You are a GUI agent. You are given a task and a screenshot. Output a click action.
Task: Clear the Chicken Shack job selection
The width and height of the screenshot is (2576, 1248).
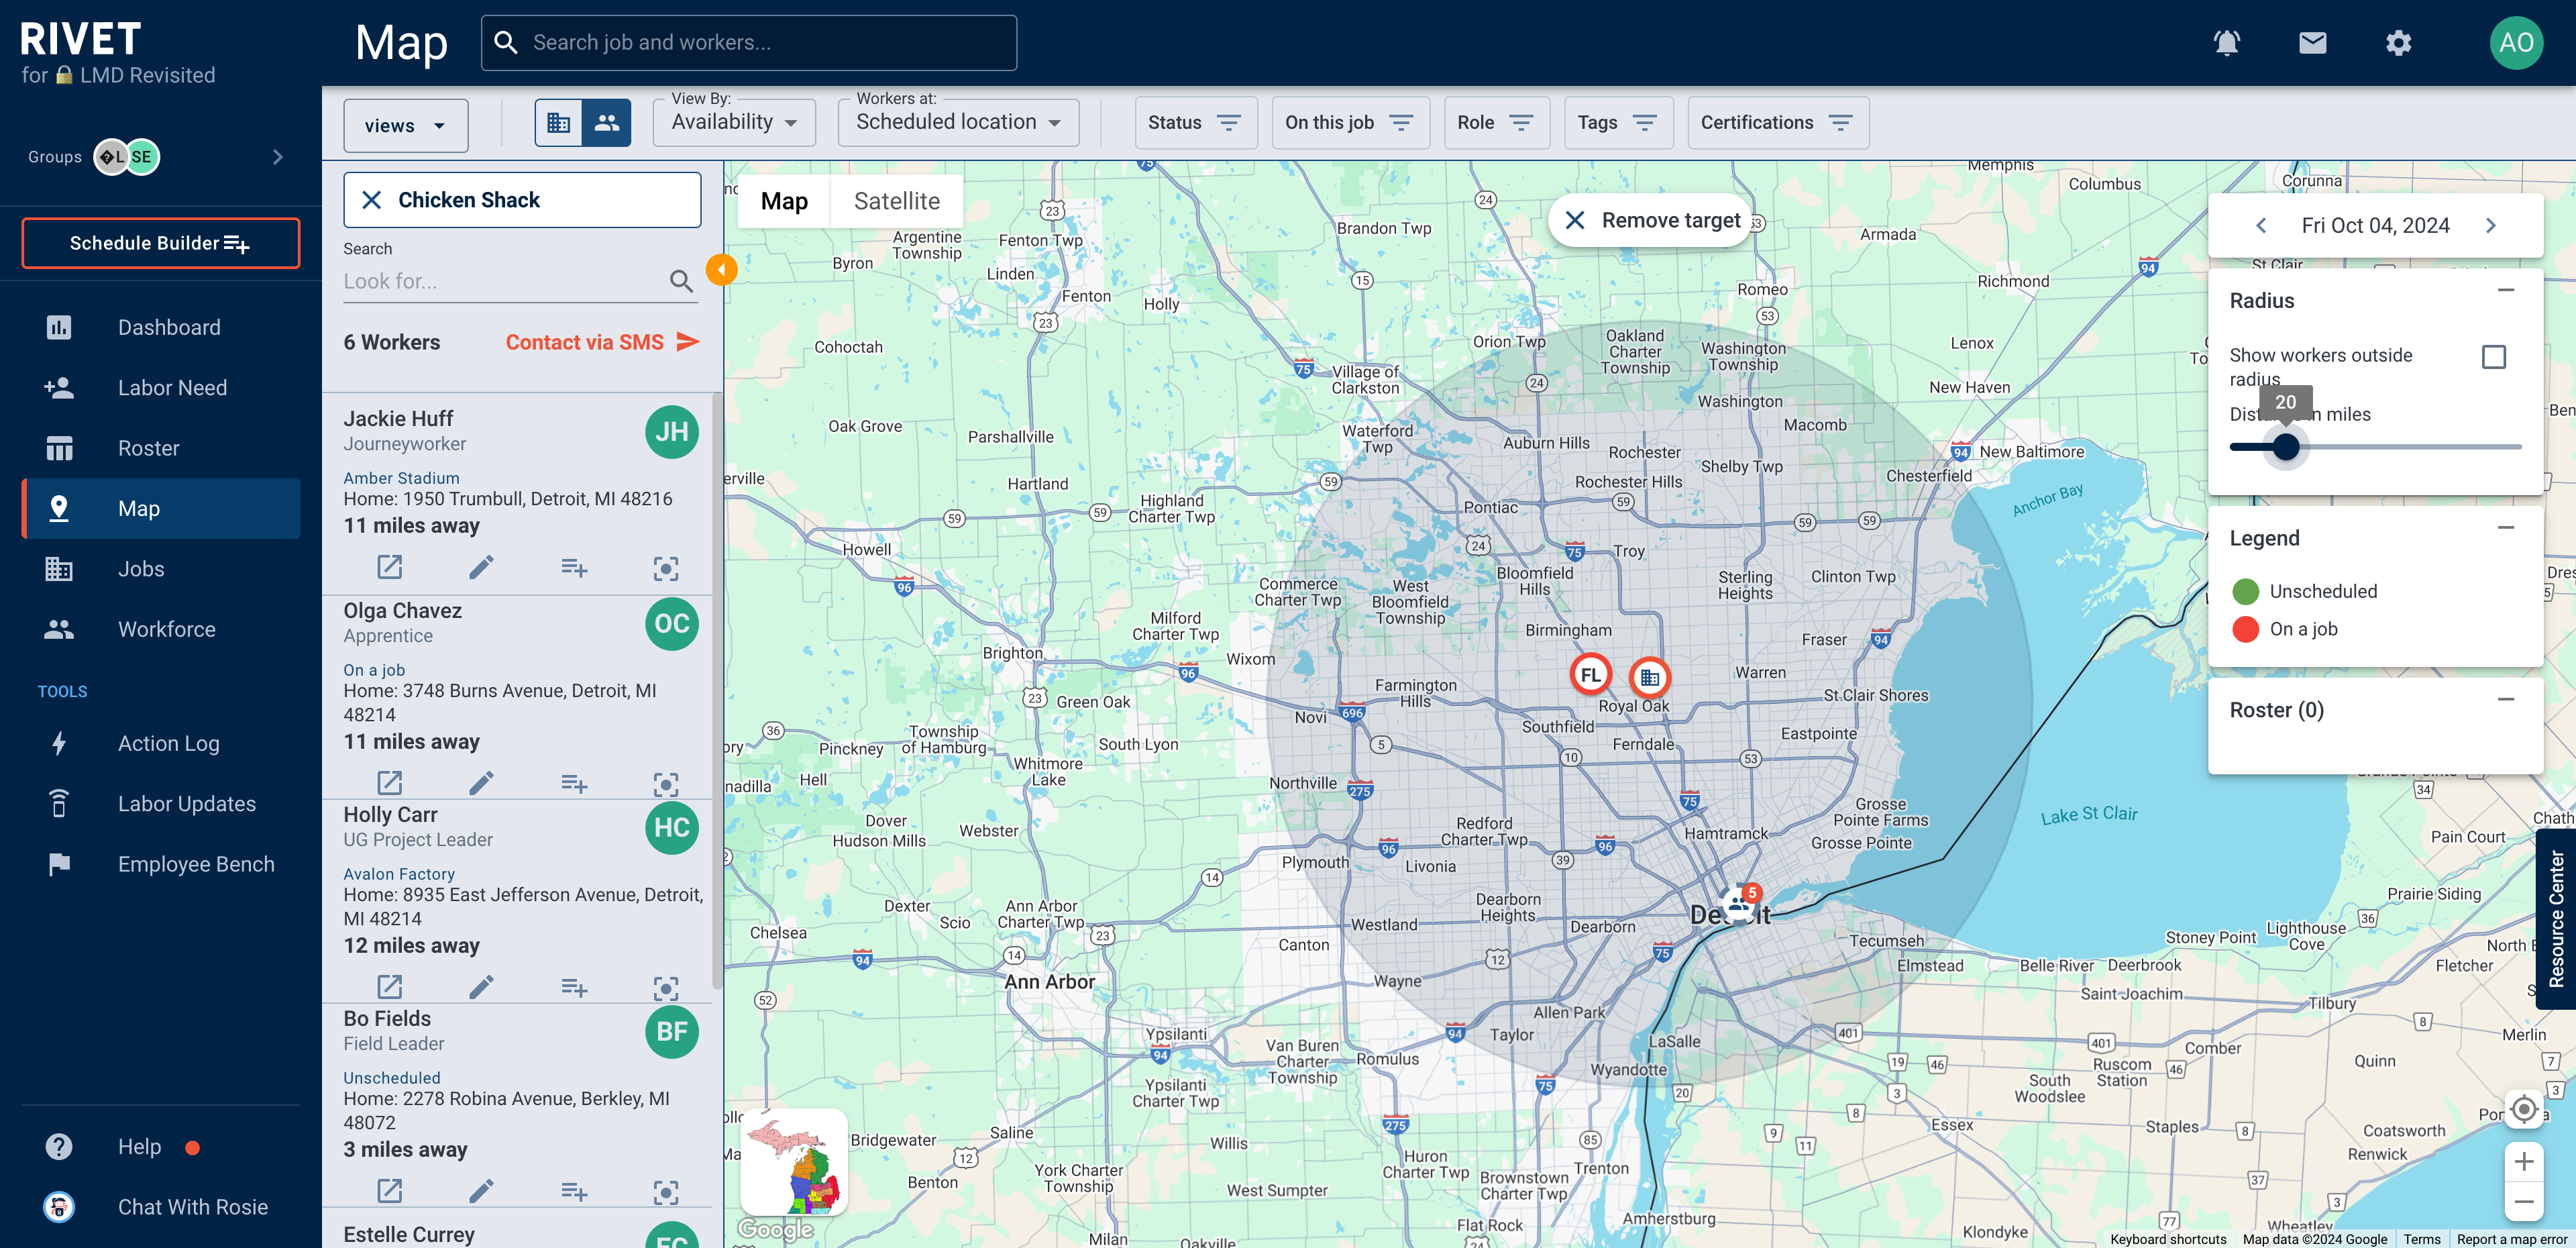[371, 200]
